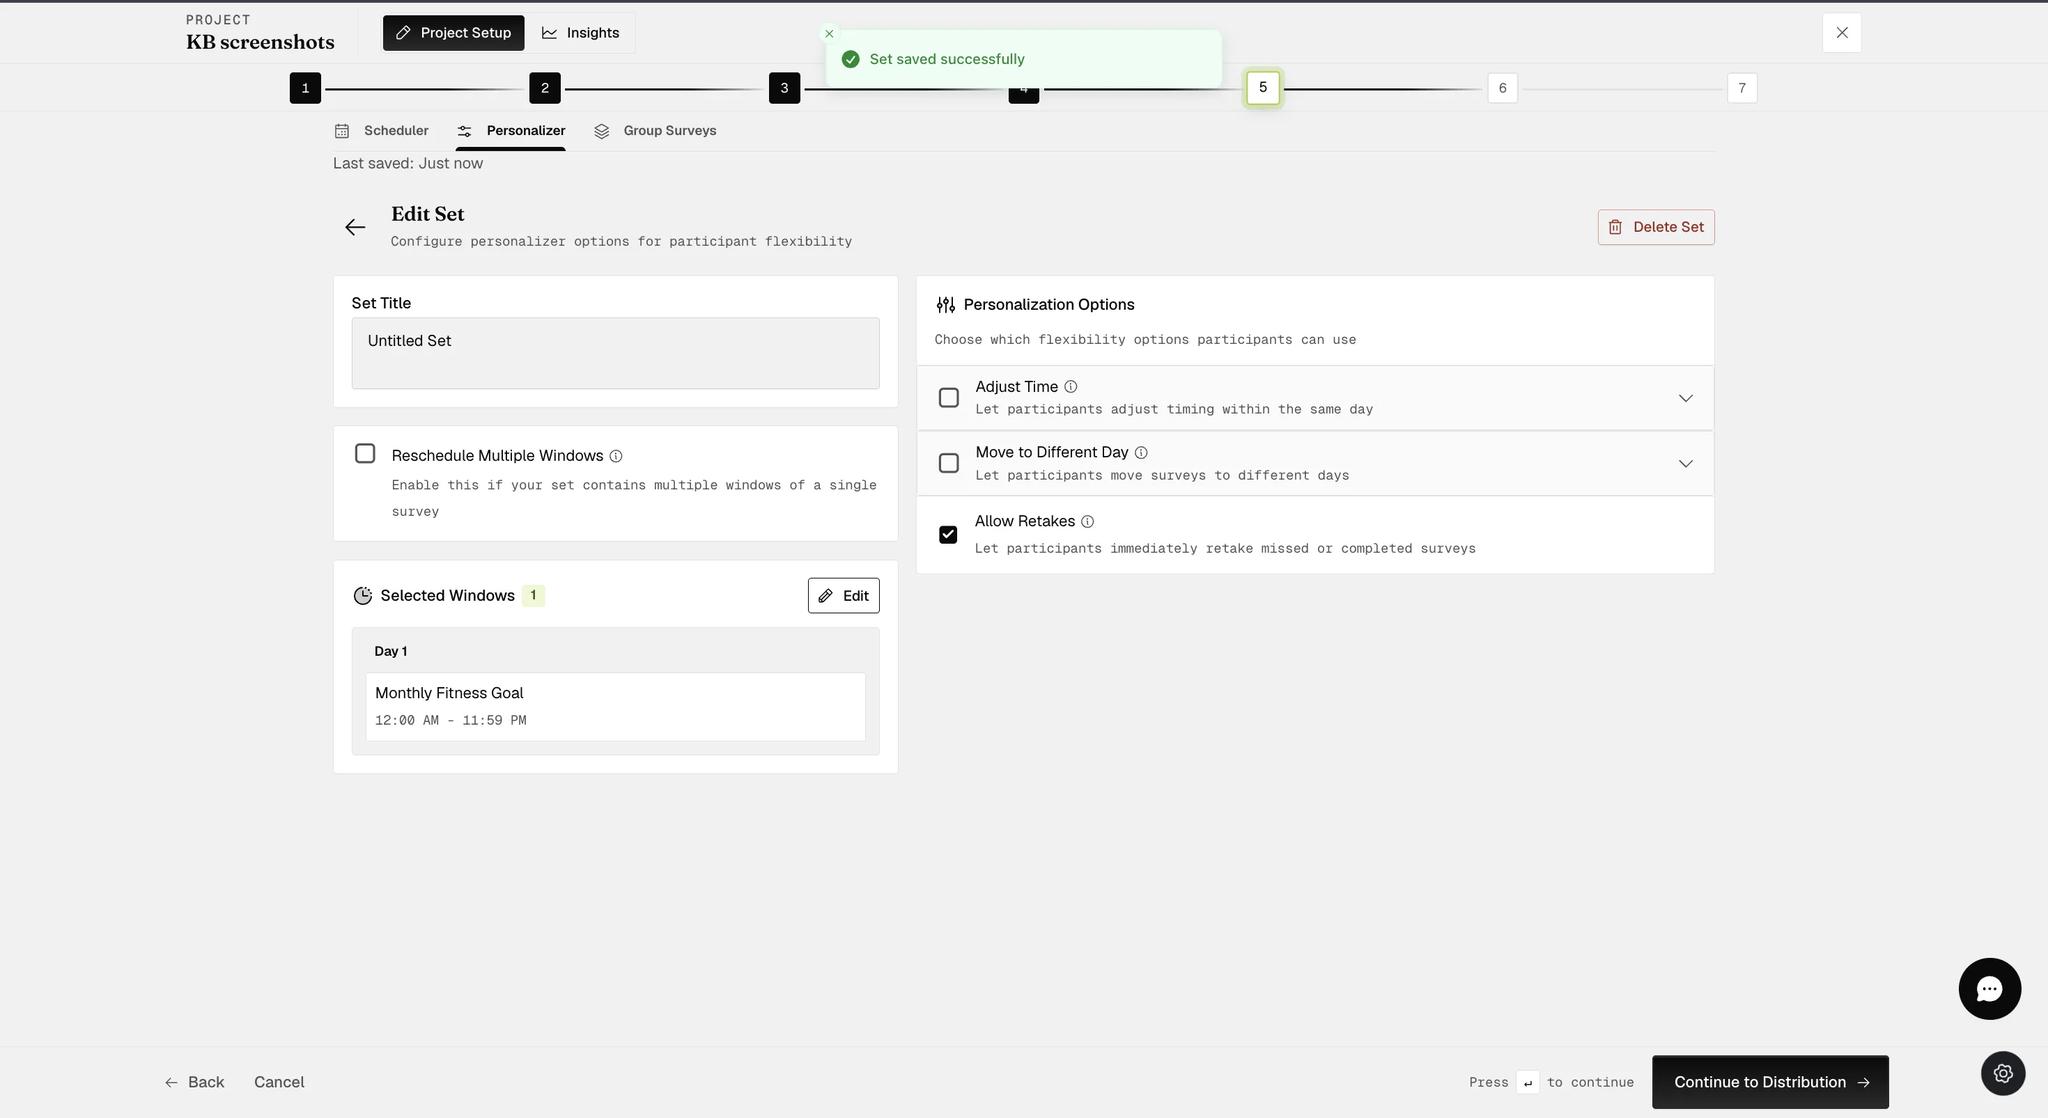The image size is (2048, 1118).
Task: Click info icon beside Reschedule Multiple Windows
Action: click(x=616, y=456)
